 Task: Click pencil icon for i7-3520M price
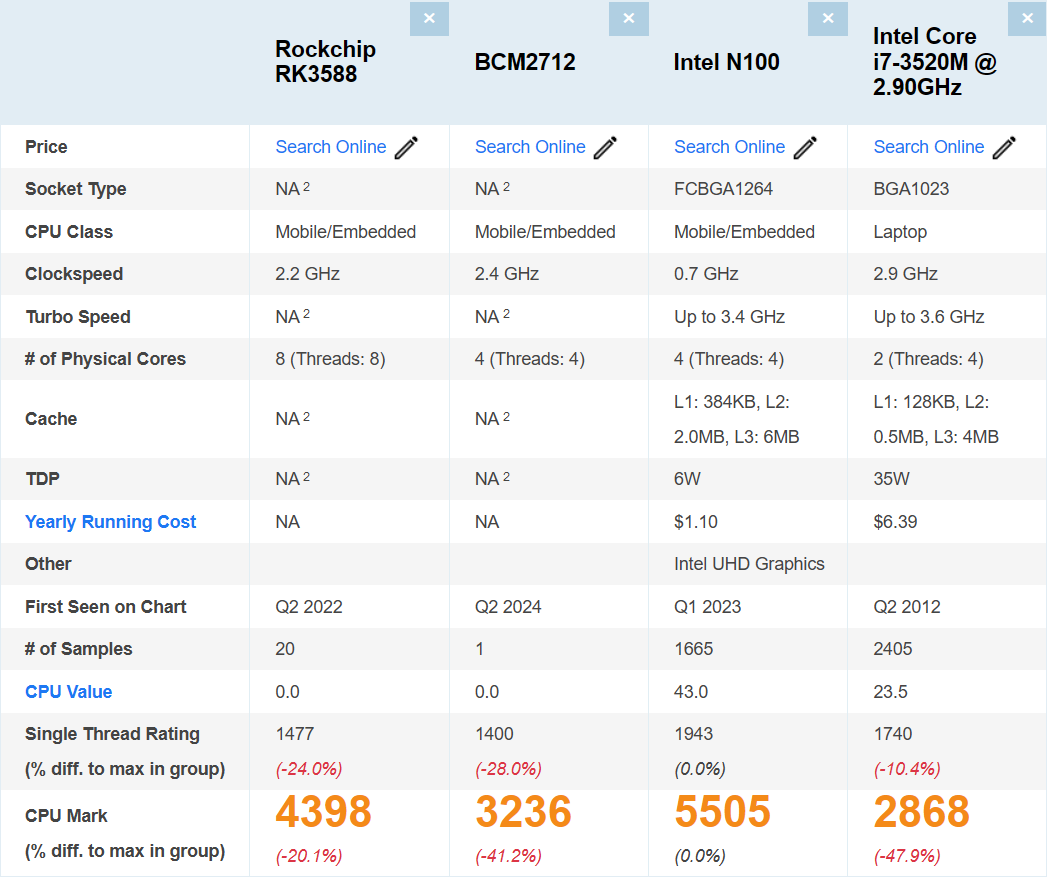[x=1004, y=148]
